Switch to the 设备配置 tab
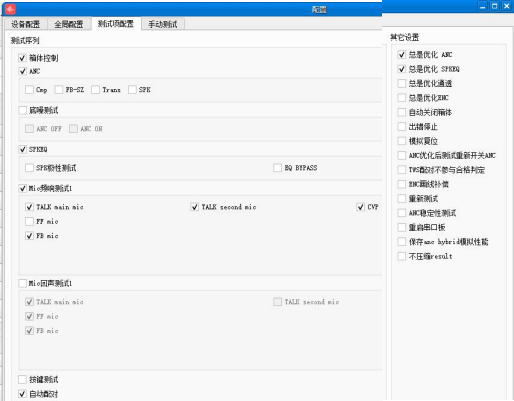The height and width of the screenshot is (401, 514). click(x=25, y=24)
